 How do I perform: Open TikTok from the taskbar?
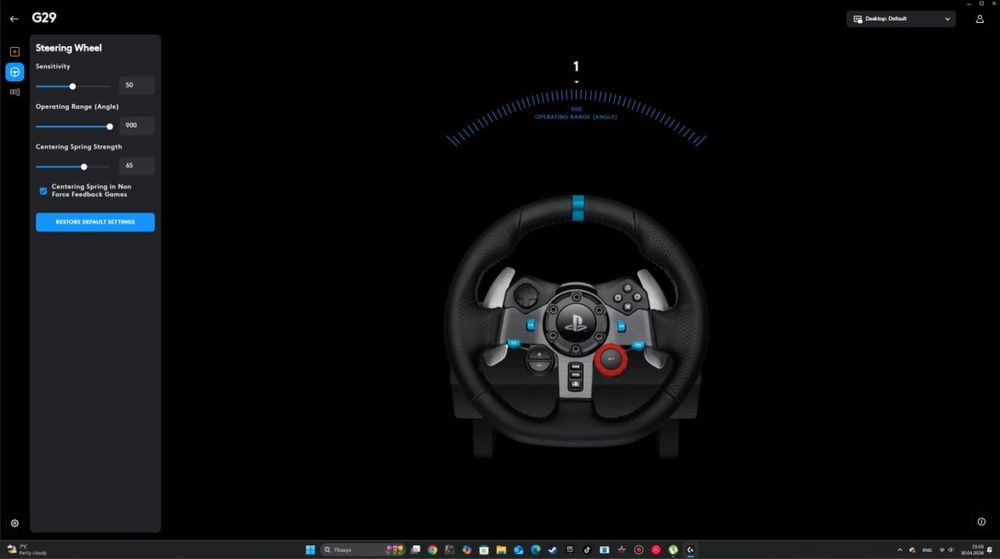click(587, 549)
